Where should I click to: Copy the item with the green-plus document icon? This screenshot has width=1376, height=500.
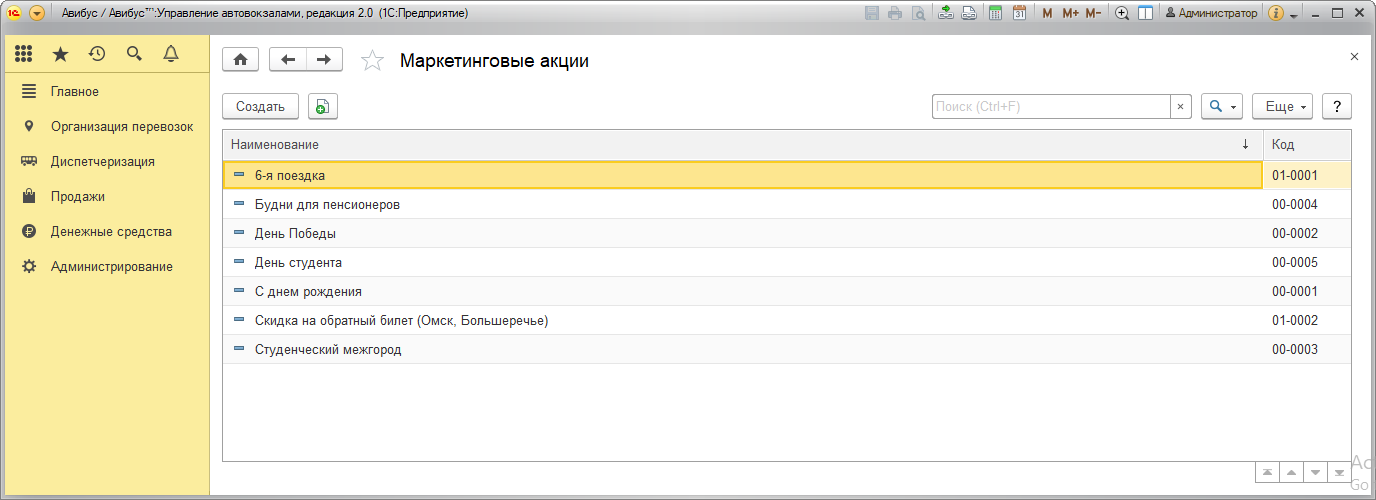click(323, 107)
